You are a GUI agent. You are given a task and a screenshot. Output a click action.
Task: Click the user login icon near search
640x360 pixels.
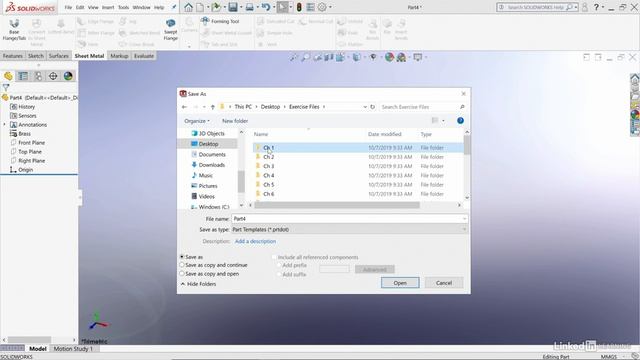point(585,7)
